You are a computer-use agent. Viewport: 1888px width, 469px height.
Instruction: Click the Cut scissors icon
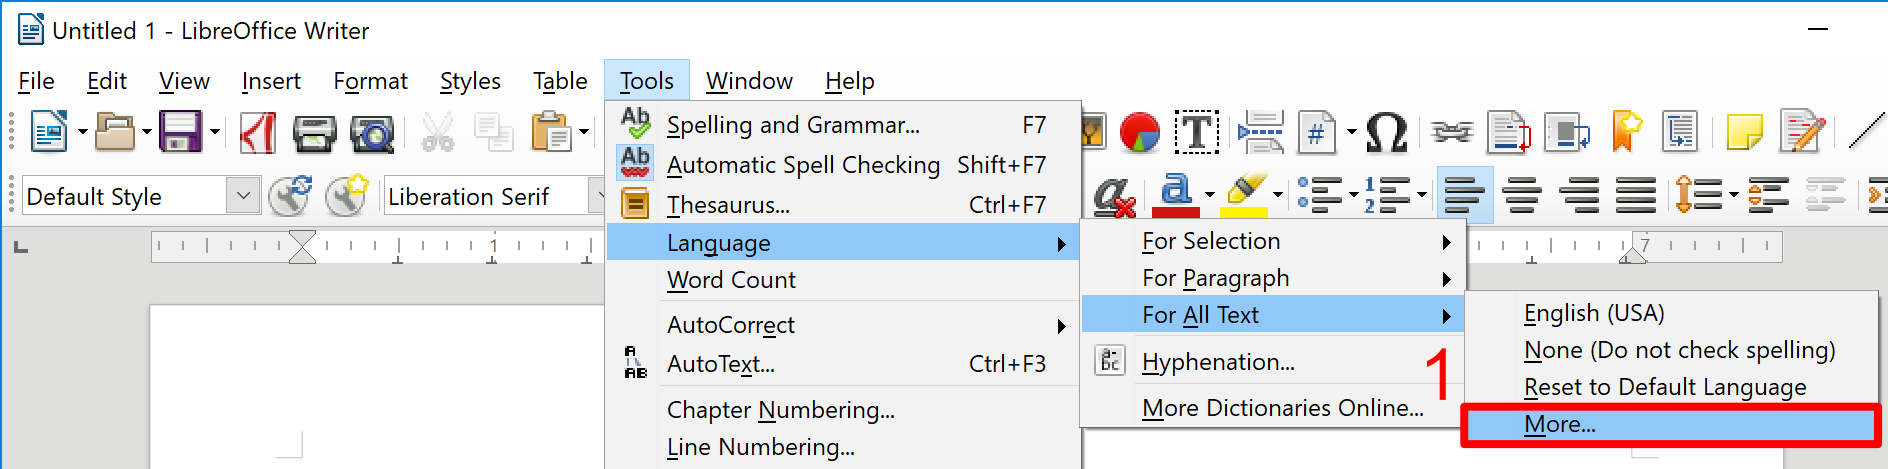point(437,132)
